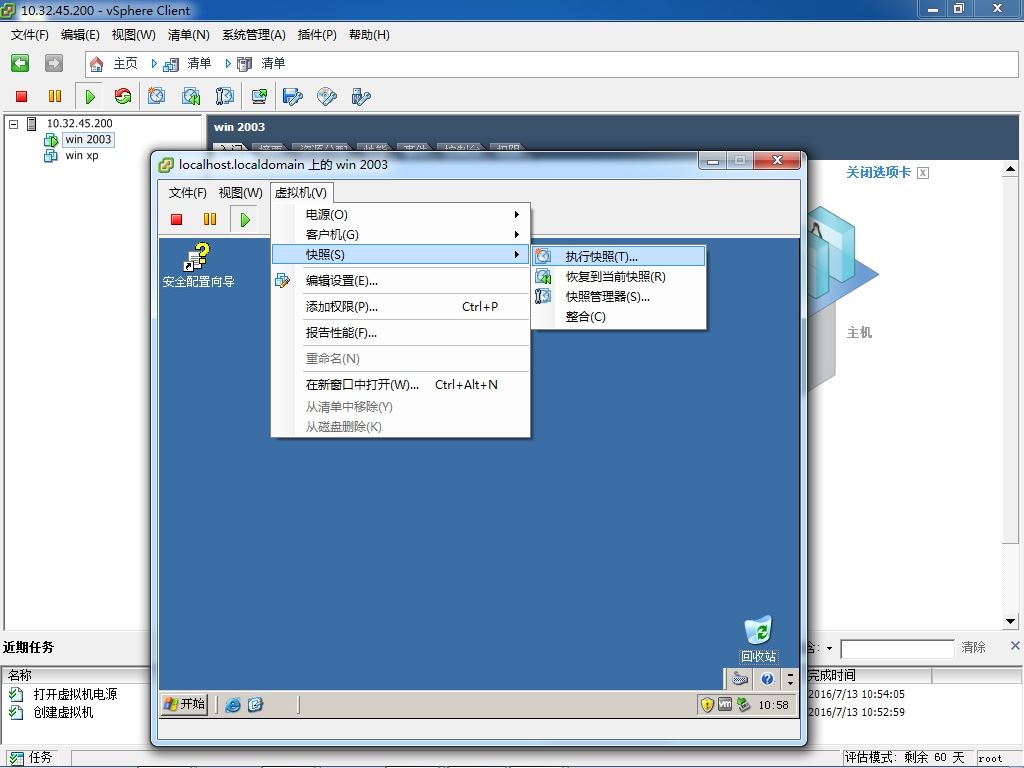Image resolution: width=1024 pixels, height=768 pixels.
Task: Click the keyboard icon in guest language bar
Action: tap(740, 679)
